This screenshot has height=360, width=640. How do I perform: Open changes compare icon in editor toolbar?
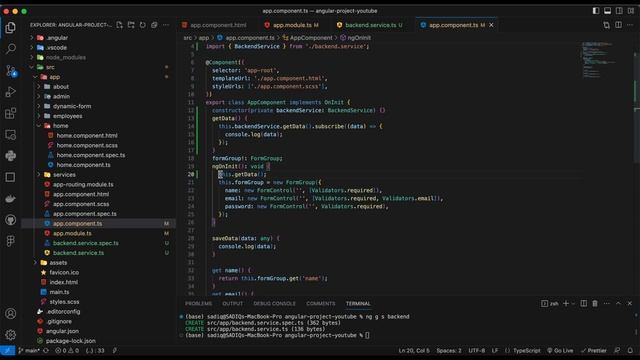[x=607, y=25]
